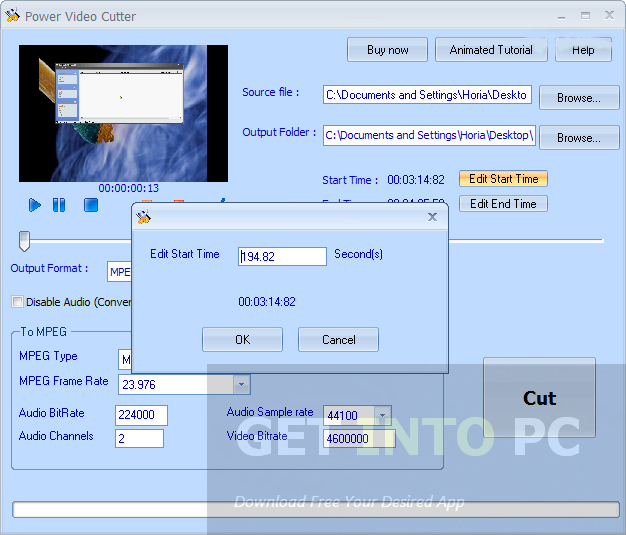Viewport: 626px width, 535px height.
Task: Close the Edit Start Time dialog
Action: [432, 217]
